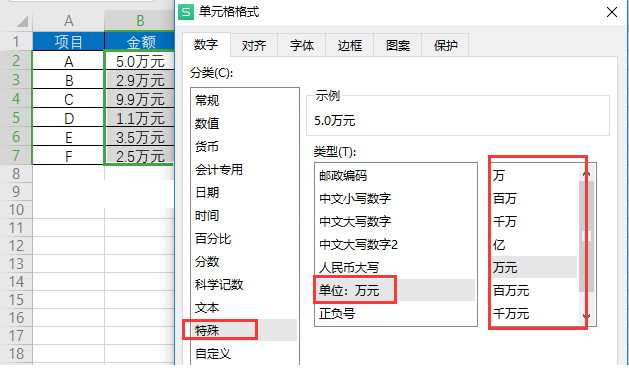Select row 8 header
Screen dimensions: 629x370
[x=16, y=174]
